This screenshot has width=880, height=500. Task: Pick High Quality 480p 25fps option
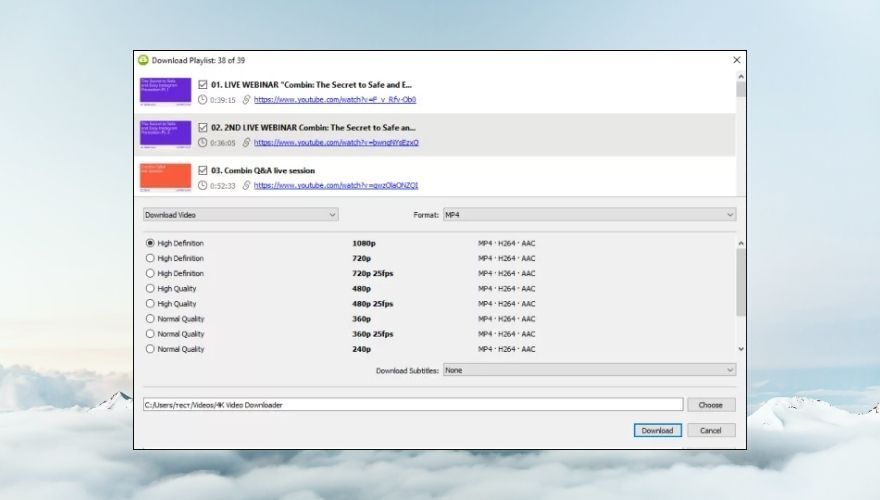pos(150,304)
